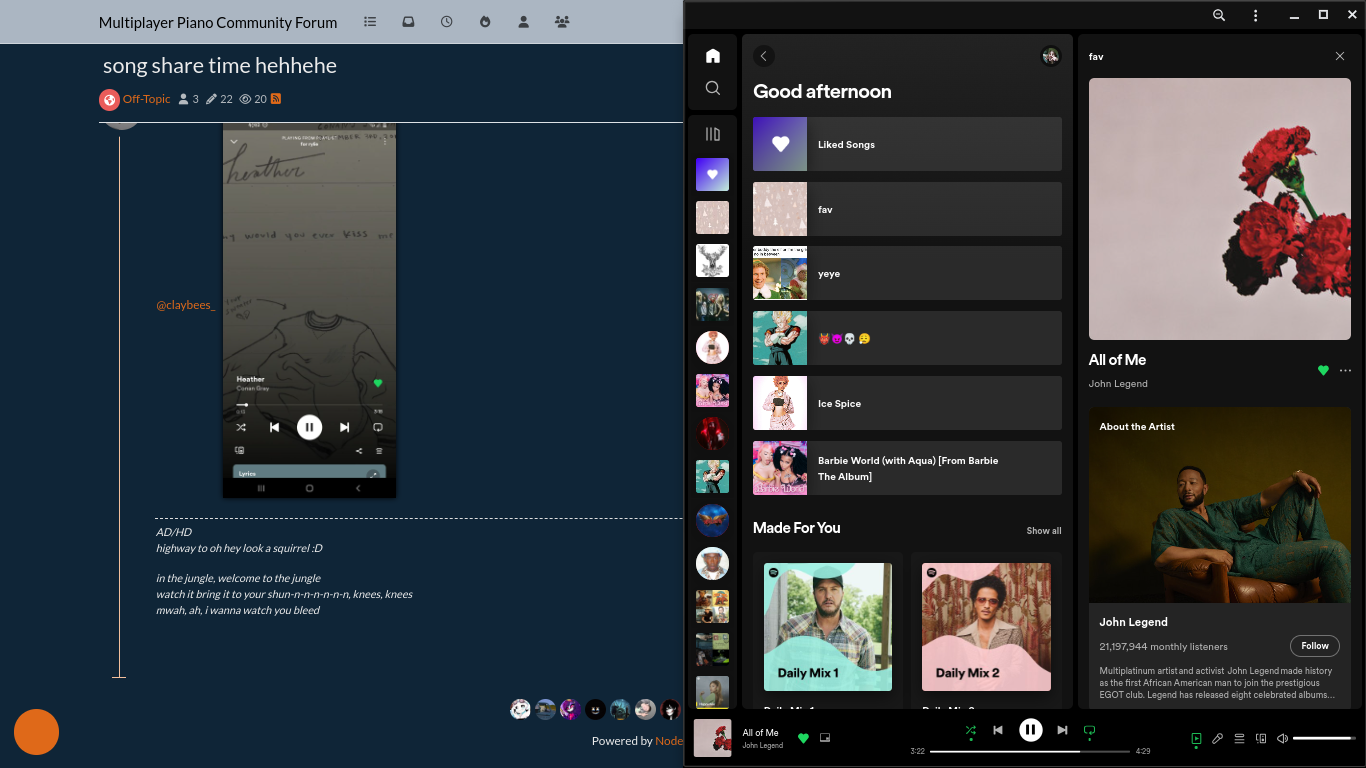Viewport: 1366px width, 768px height.
Task: Go back with Spotify back chevron
Action: tap(764, 56)
